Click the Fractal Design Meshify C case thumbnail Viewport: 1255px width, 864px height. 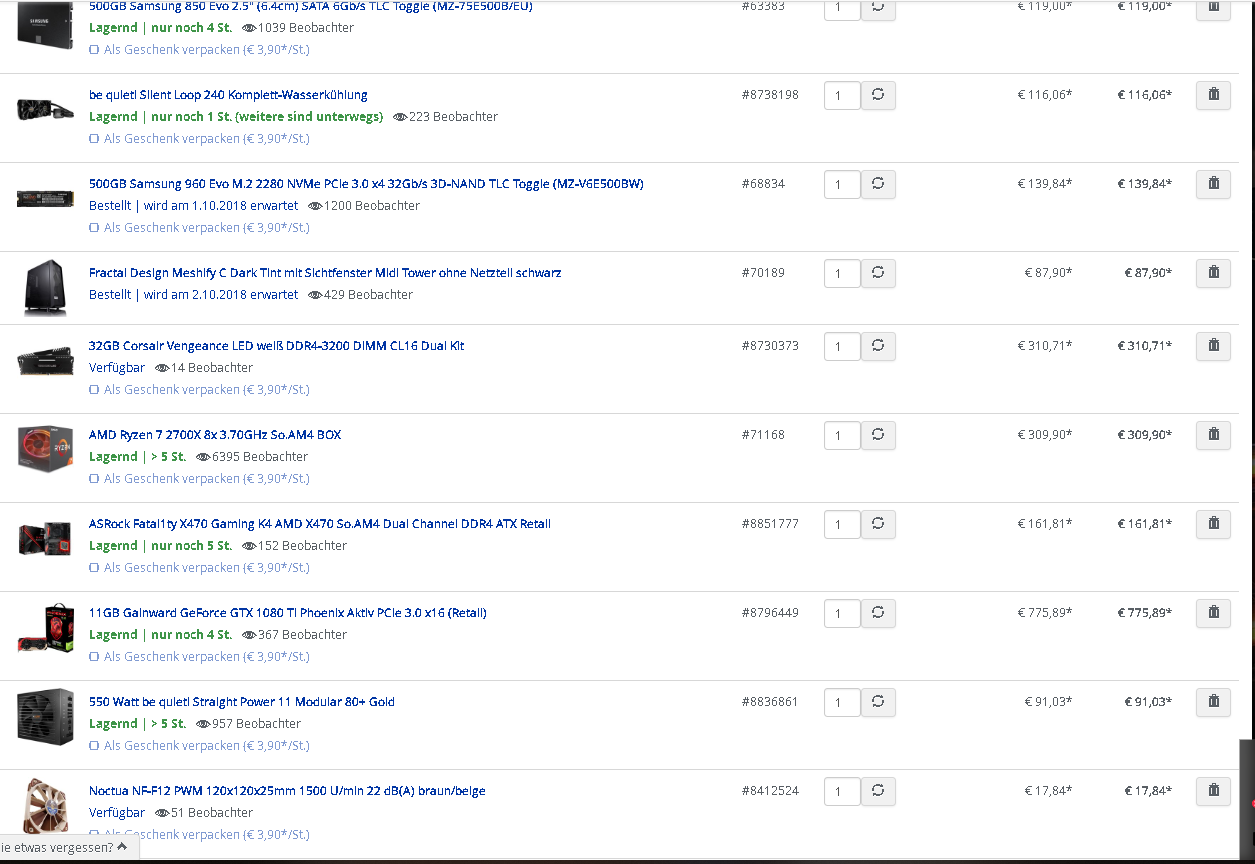46,288
